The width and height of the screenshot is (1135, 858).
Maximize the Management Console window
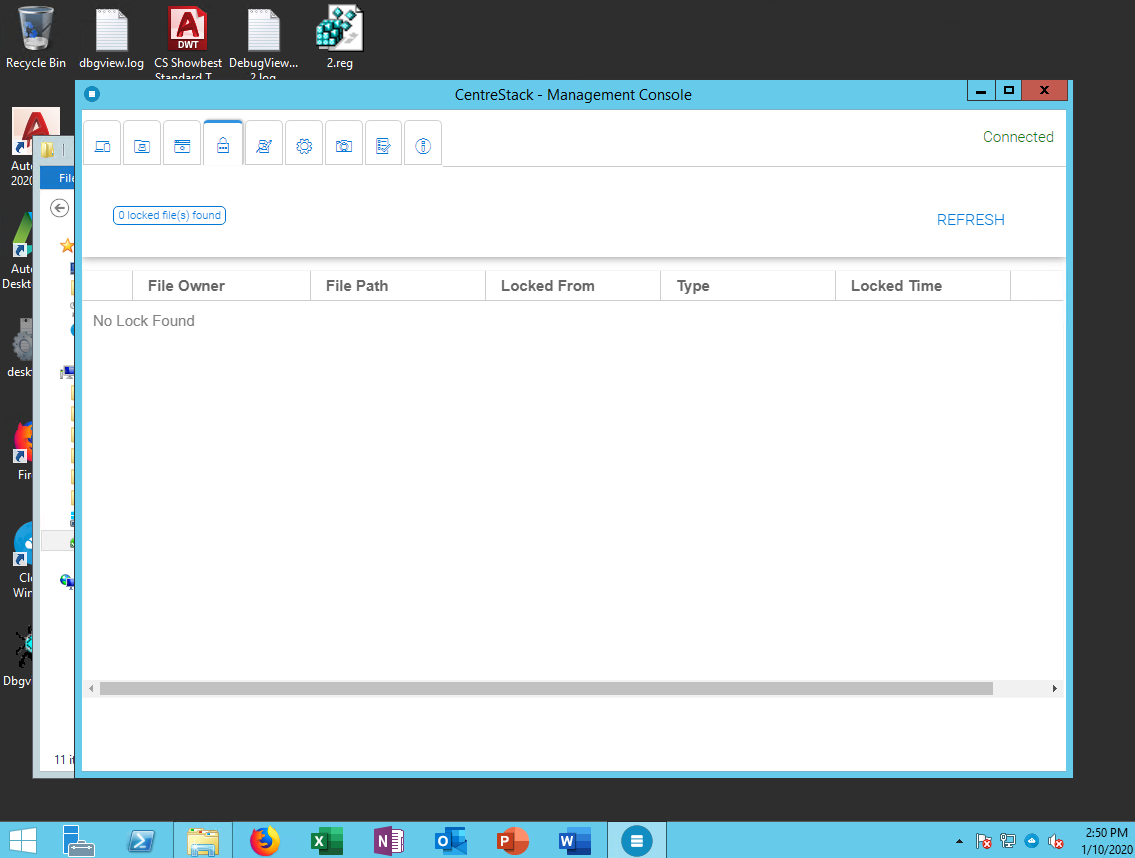pyautogui.click(x=1008, y=91)
